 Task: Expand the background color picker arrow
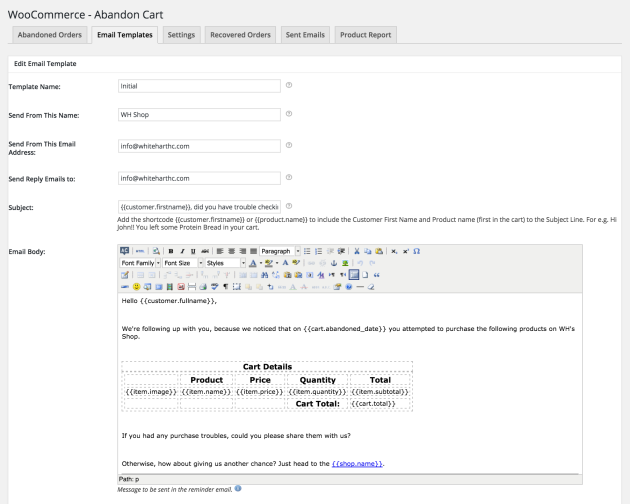277,263
